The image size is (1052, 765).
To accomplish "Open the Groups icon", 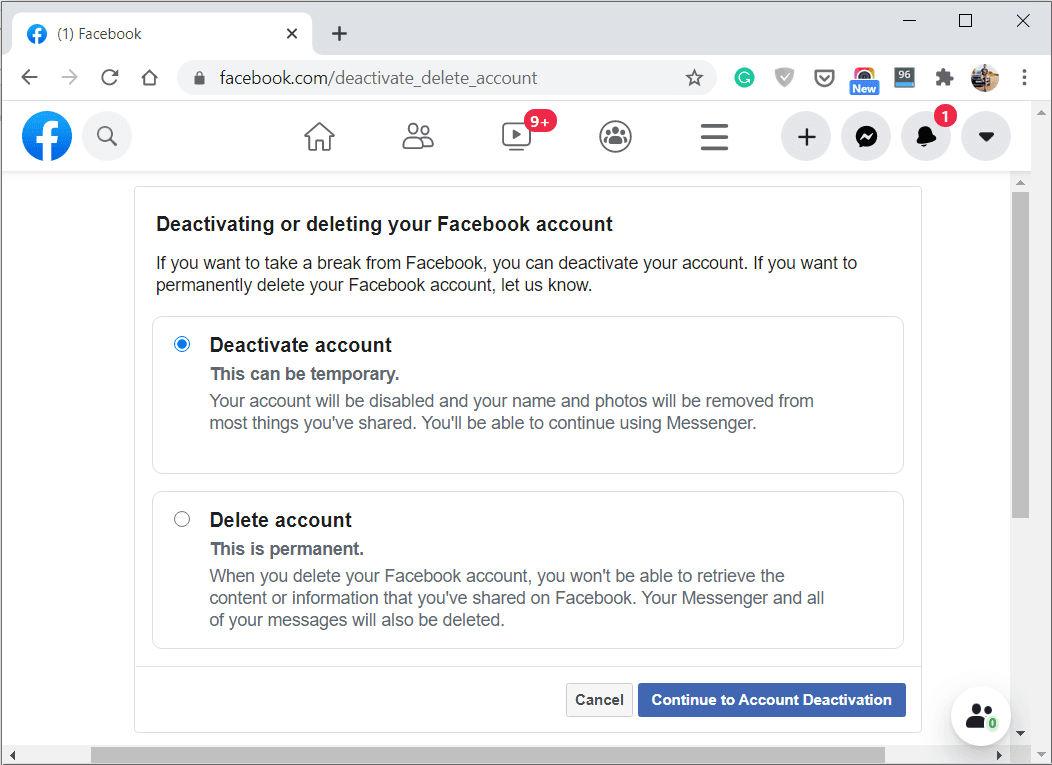I will click(615, 136).
